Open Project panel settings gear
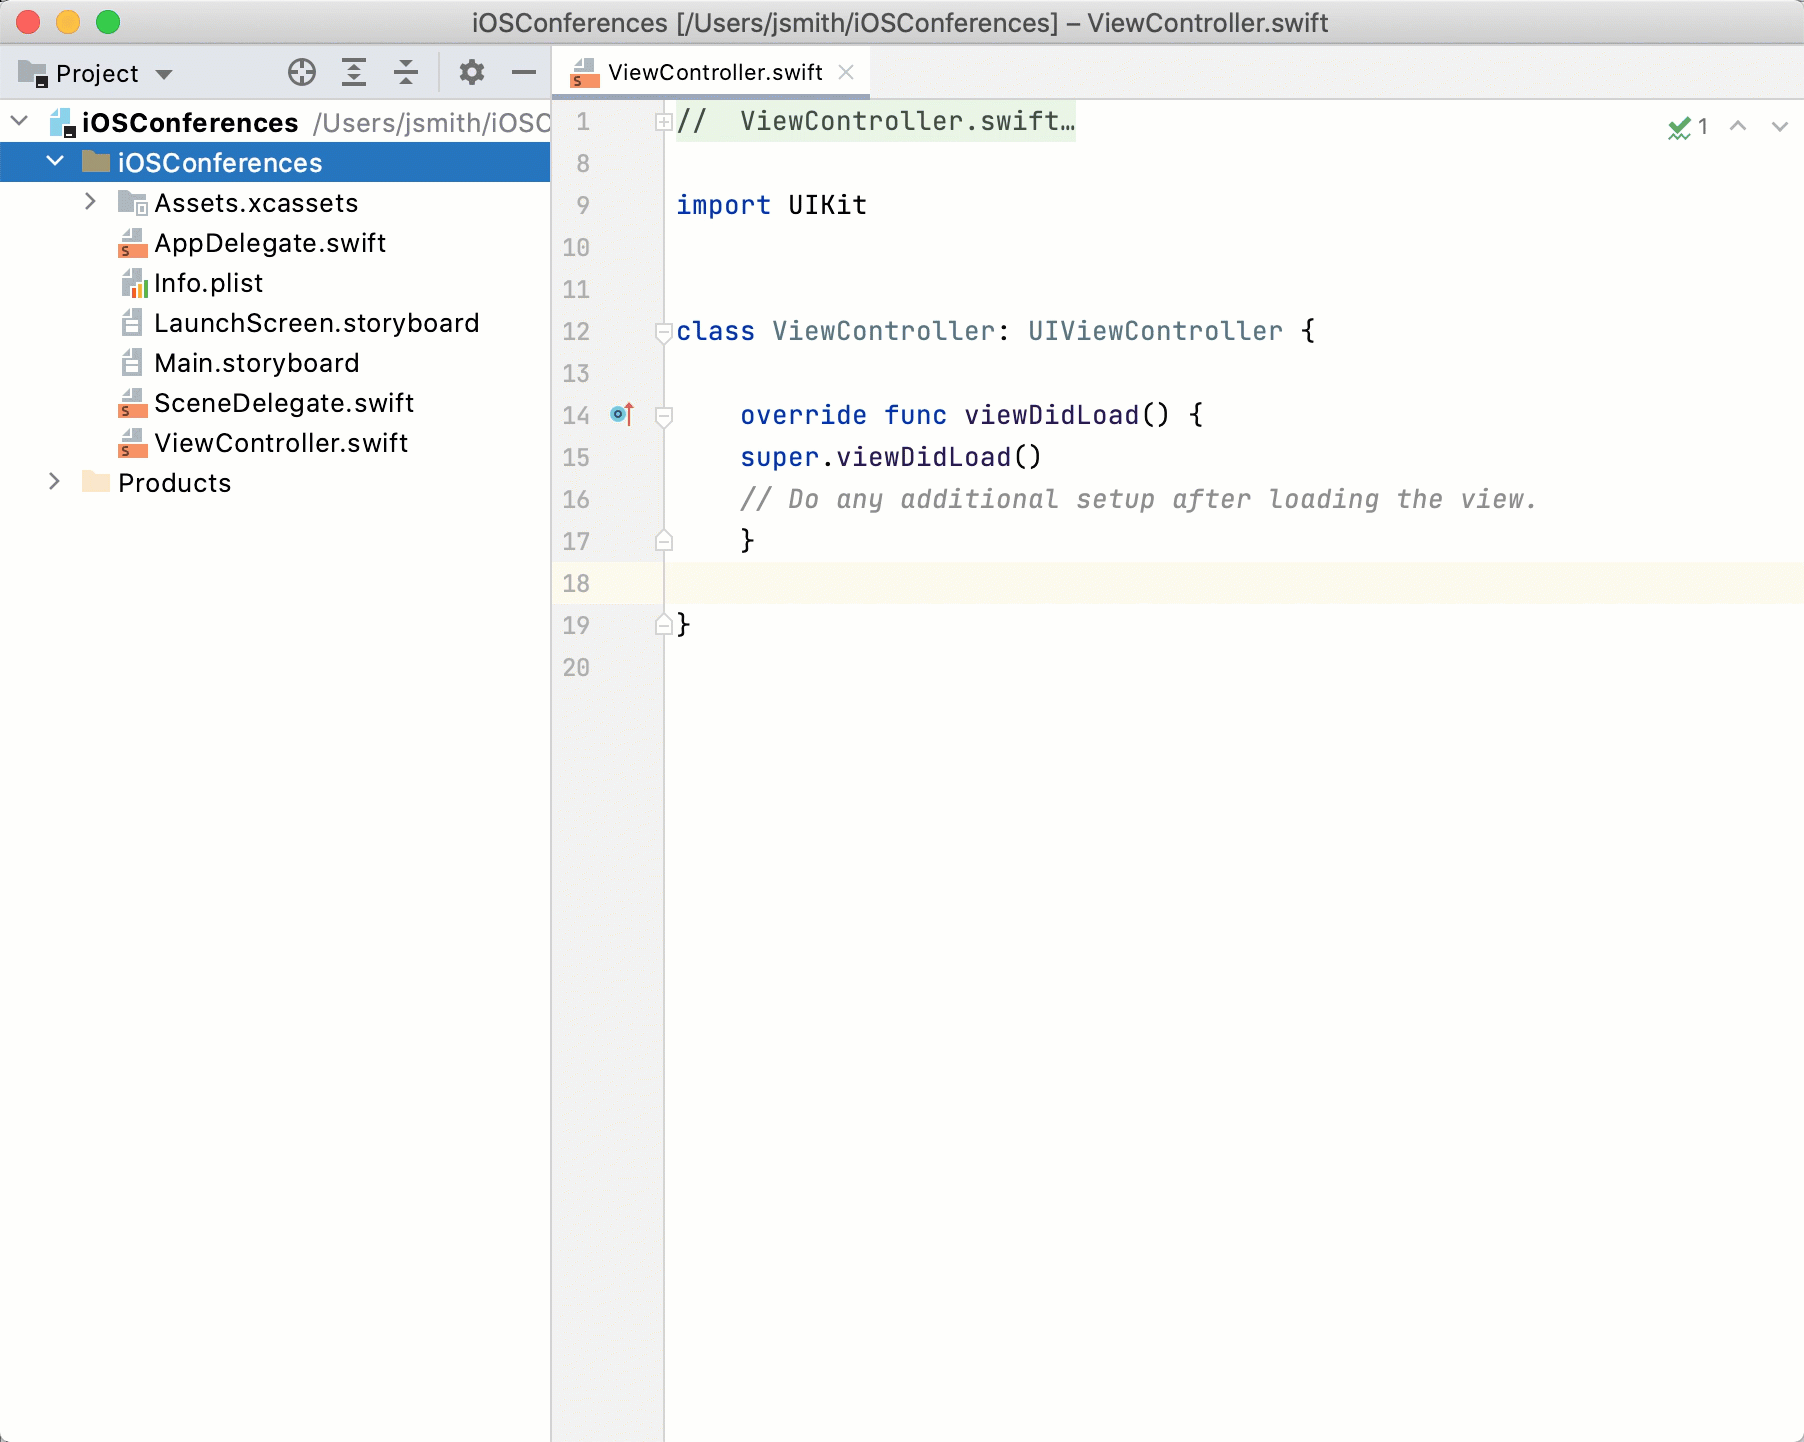This screenshot has height=1442, width=1804. 471,73
